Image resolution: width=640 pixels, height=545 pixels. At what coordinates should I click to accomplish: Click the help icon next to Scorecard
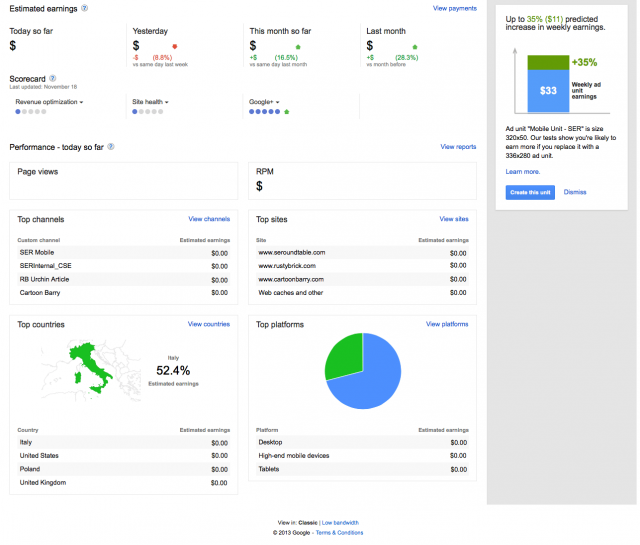tap(53, 78)
